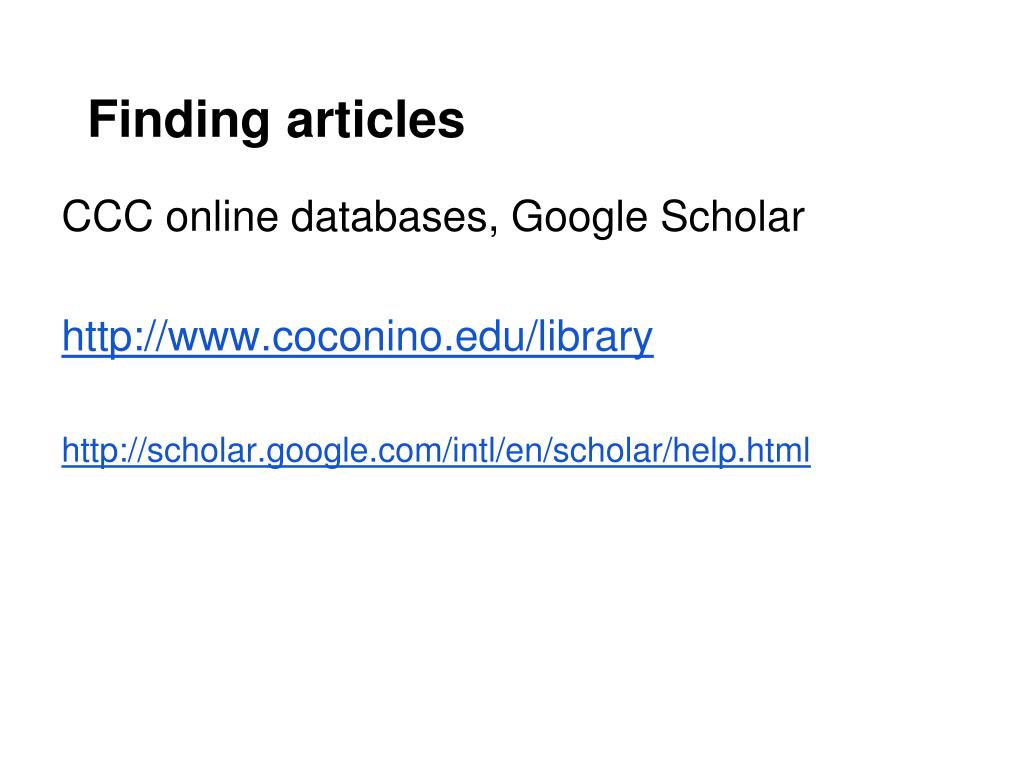Click the word 'online' in the body text
The height and width of the screenshot is (768, 1024).
click(222, 216)
